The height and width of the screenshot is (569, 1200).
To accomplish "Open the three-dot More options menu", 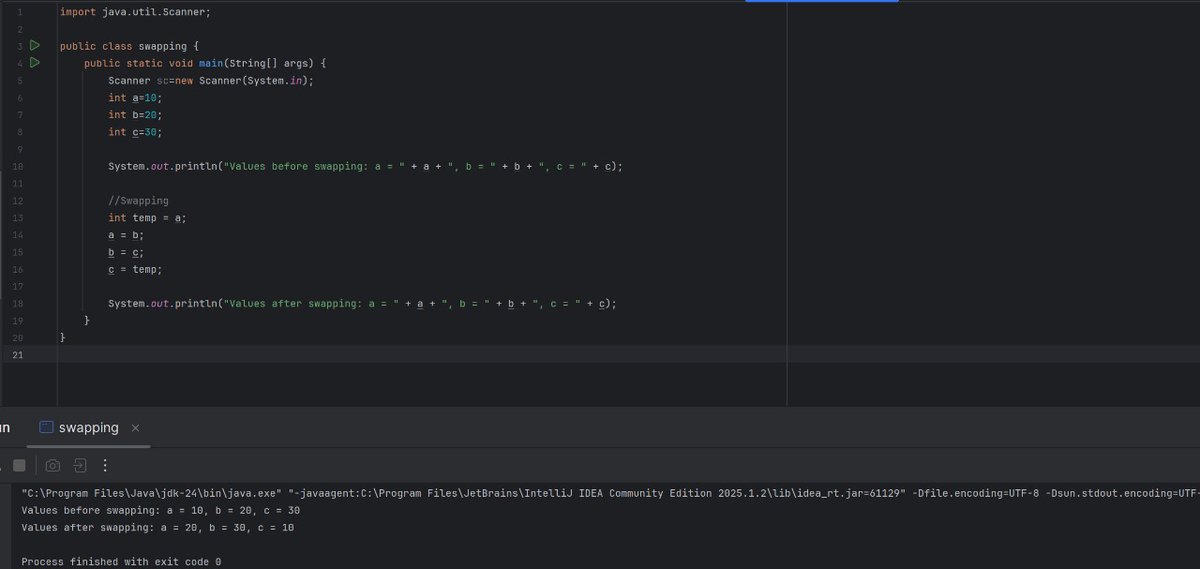I will [x=106, y=465].
